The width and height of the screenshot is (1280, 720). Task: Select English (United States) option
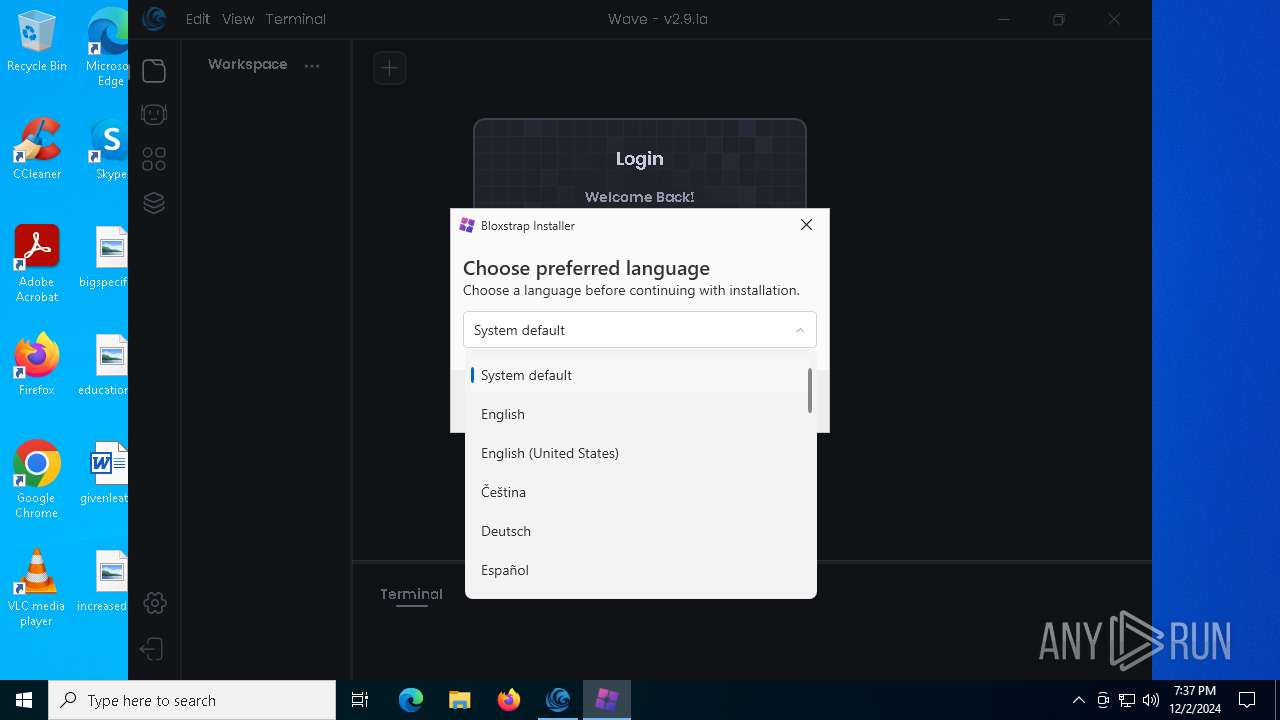pos(640,453)
